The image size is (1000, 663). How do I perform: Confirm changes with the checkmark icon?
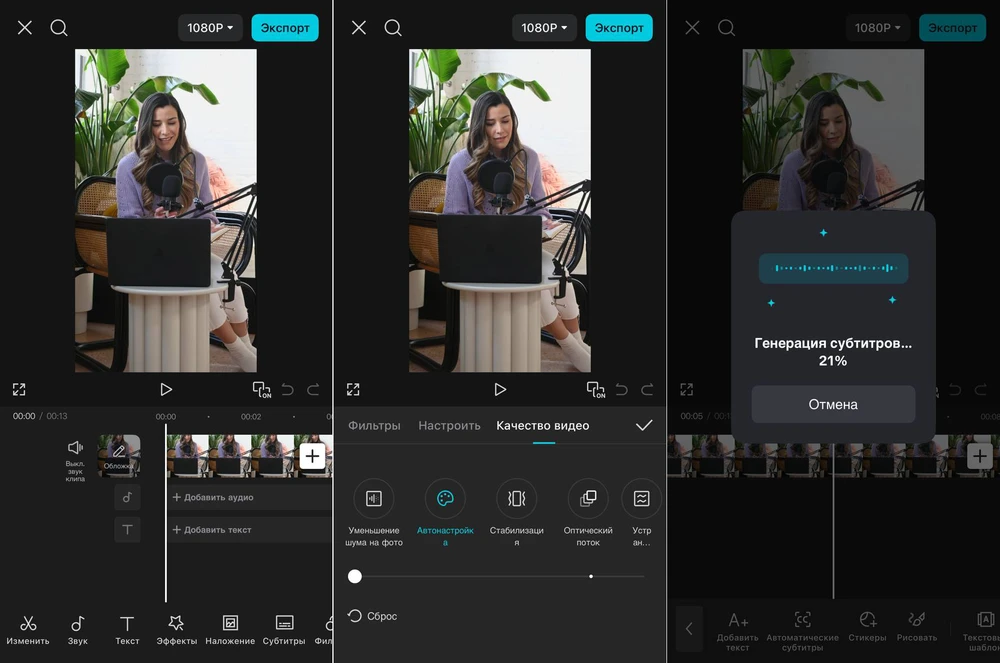coord(644,425)
